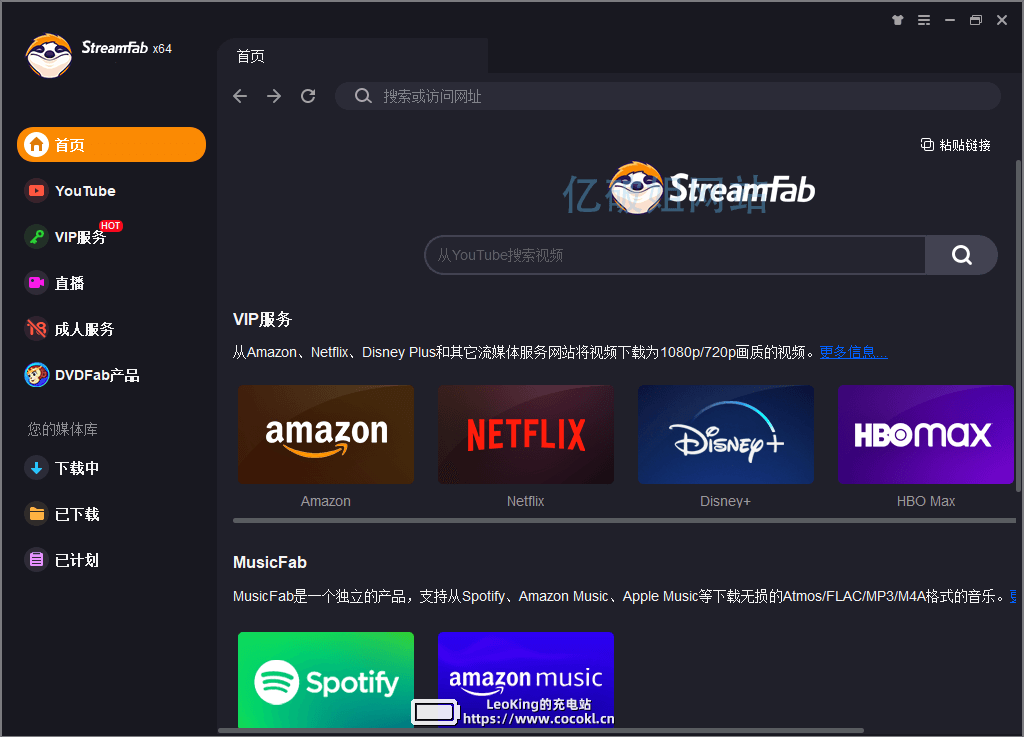Focus the 搜索或访问网址 address bar
The image size is (1024, 737).
(667, 97)
